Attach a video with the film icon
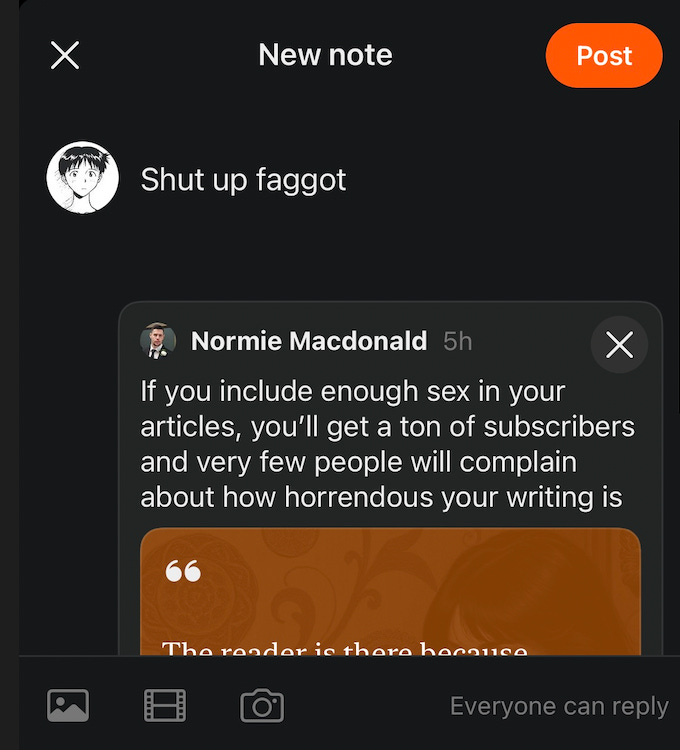This screenshot has height=750, width=680. tap(165, 706)
